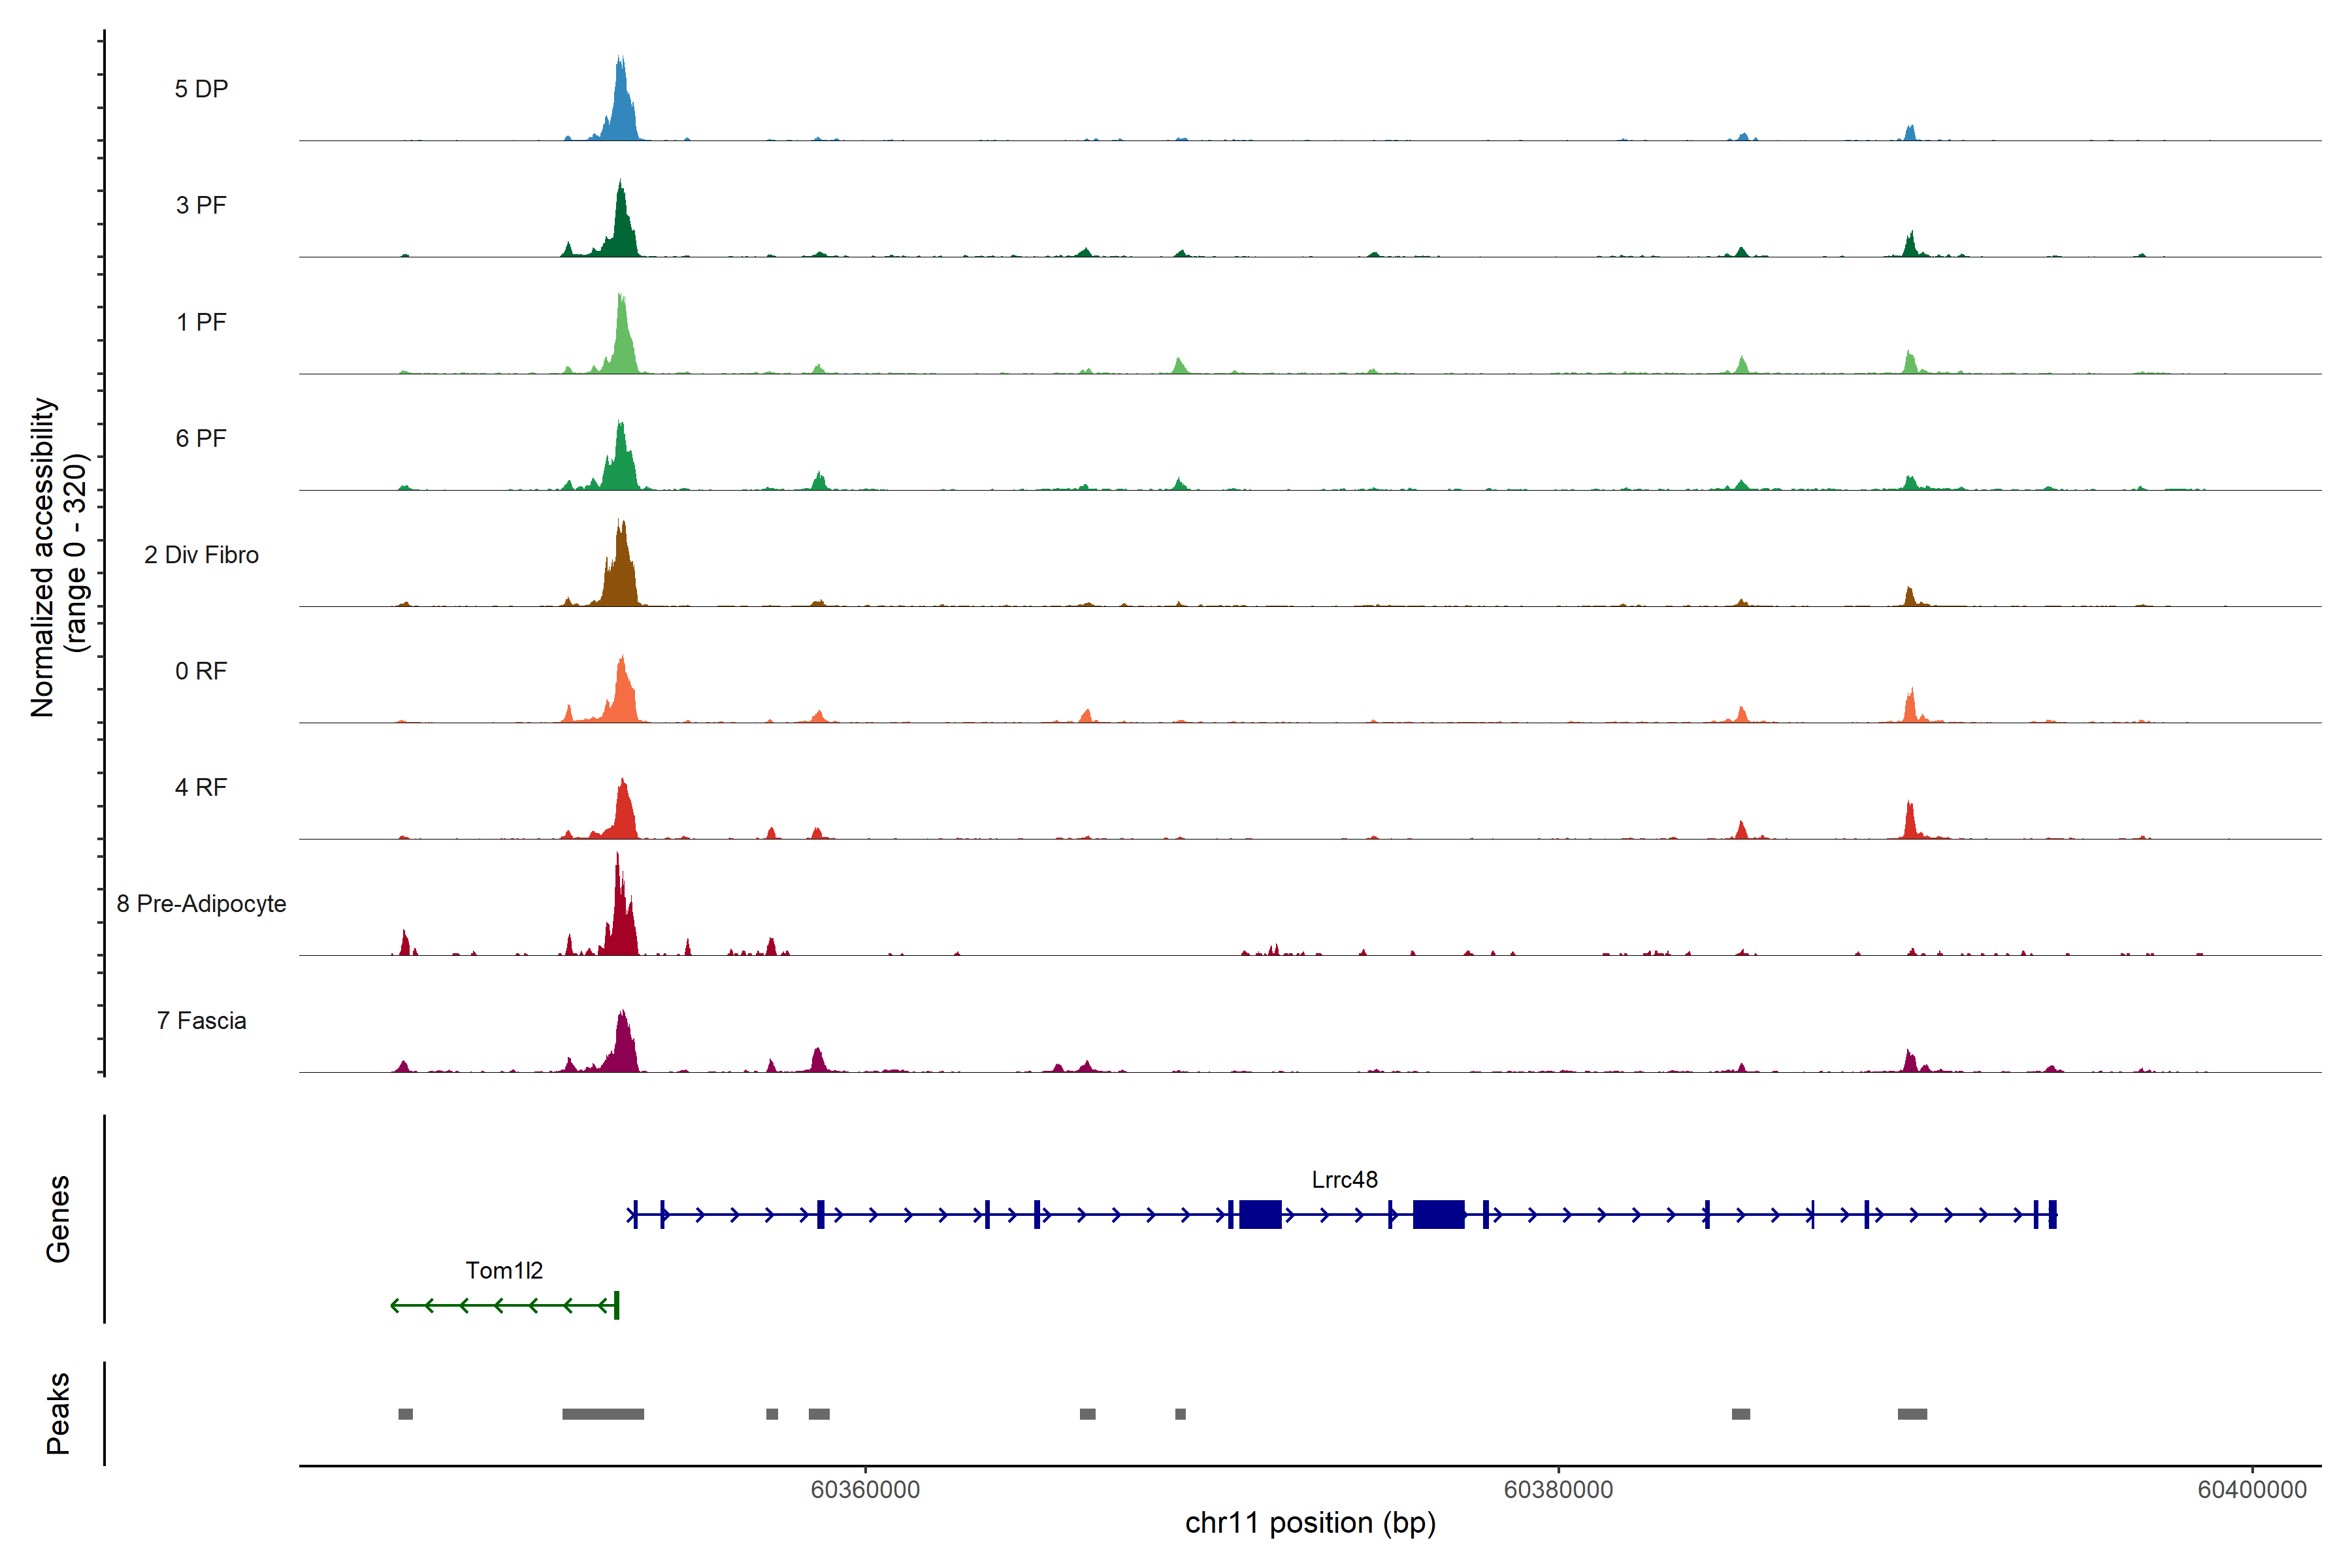Select the 2 Div Fibro label
This screenshot has height=1568, width=2352.
click(201, 554)
